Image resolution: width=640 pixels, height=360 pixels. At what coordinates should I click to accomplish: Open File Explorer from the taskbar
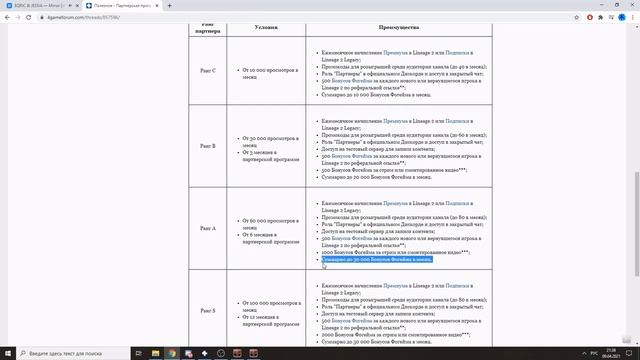point(155,353)
